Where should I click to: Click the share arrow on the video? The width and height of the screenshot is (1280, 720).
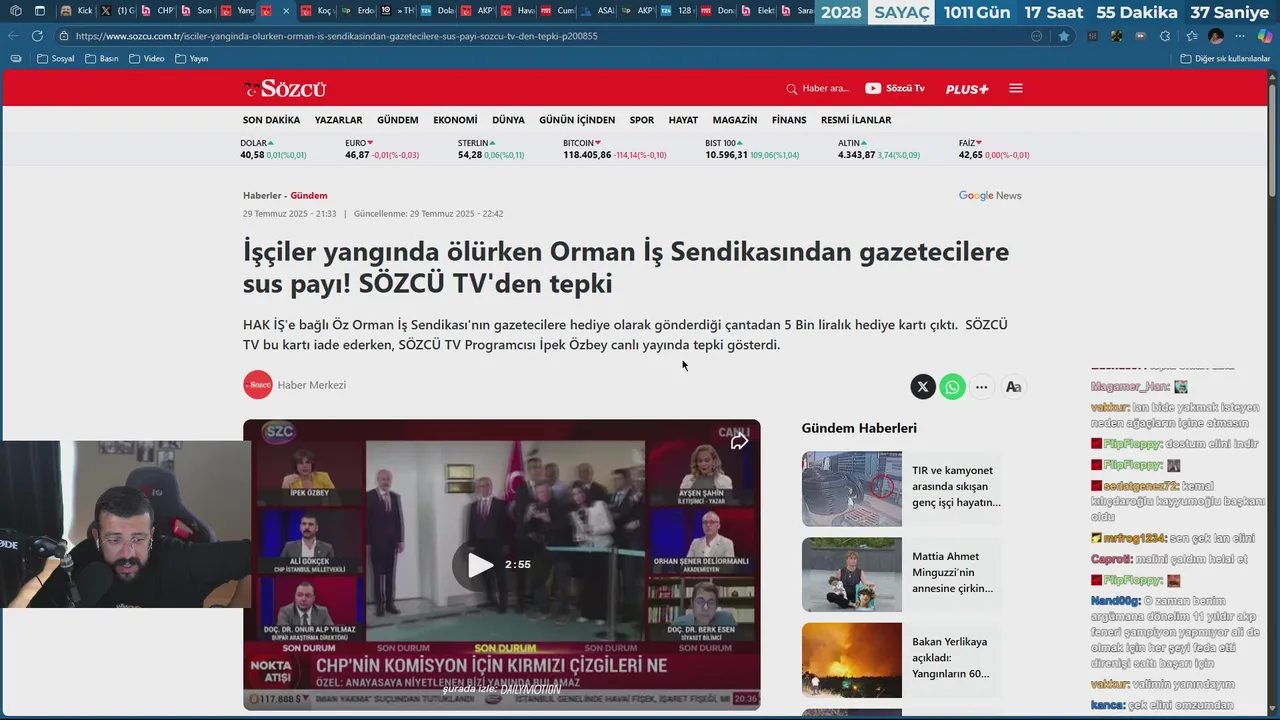pyautogui.click(x=739, y=441)
